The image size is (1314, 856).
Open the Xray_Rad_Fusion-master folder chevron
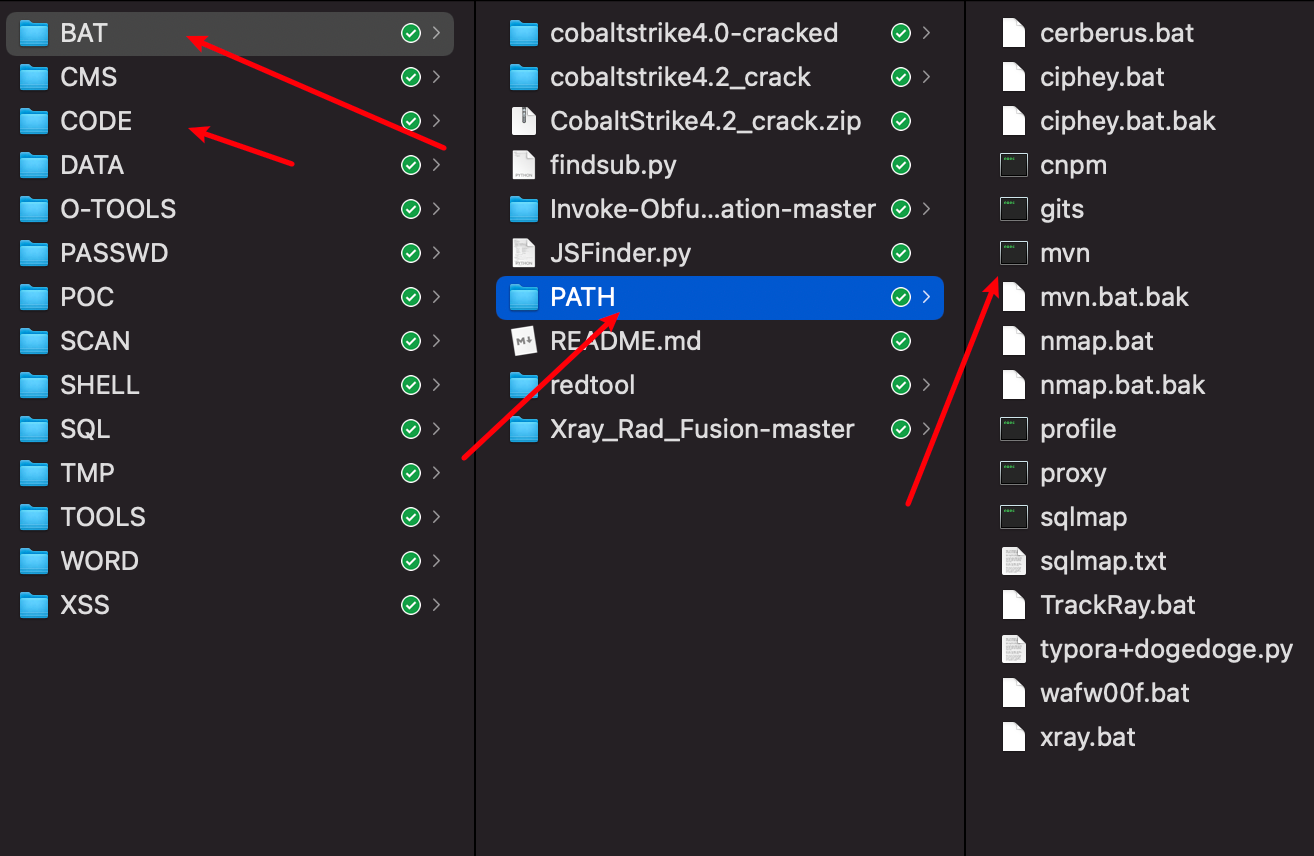coord(926,430)
